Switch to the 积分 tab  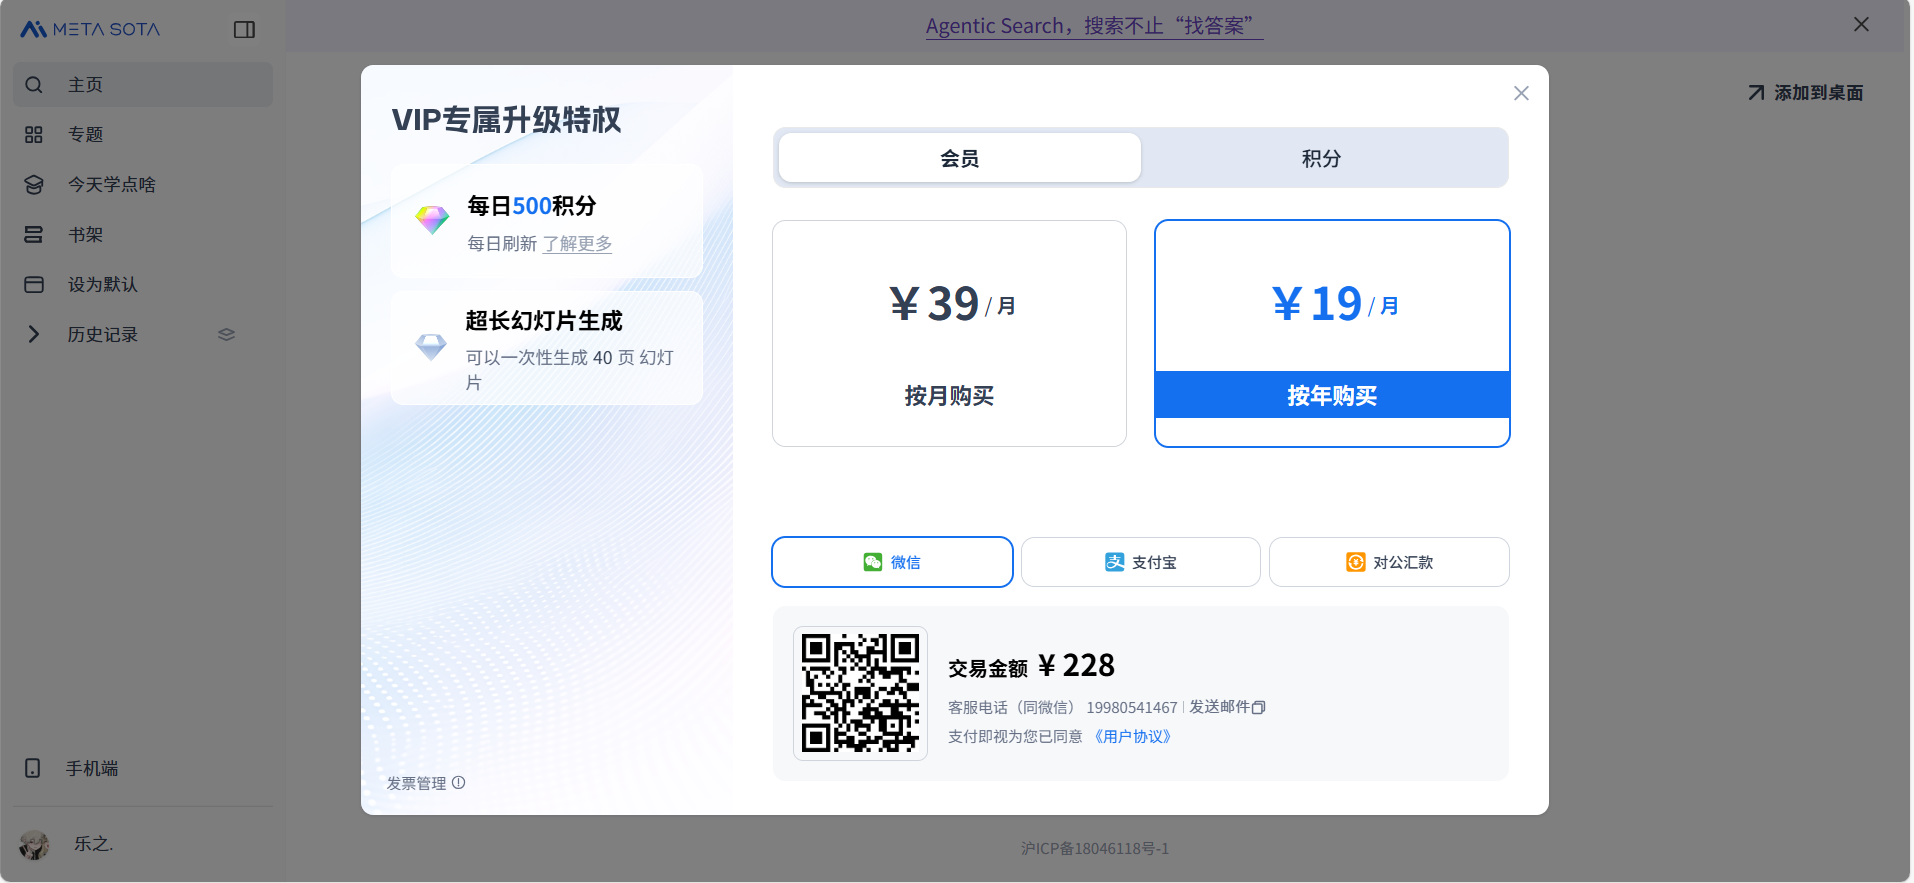click(1321, 158)
